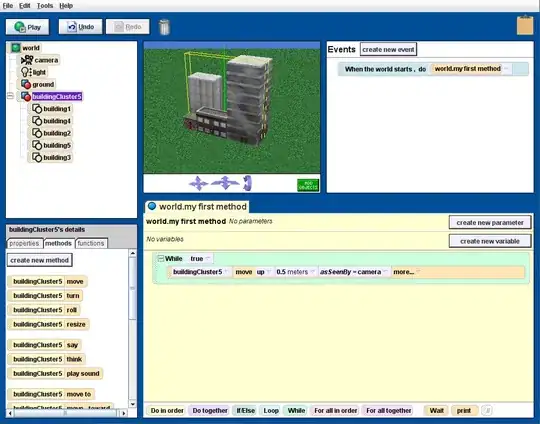Viewport: 540px width, 424px height.
Task: Pick the Loop tile
Action: coord(271,411)
